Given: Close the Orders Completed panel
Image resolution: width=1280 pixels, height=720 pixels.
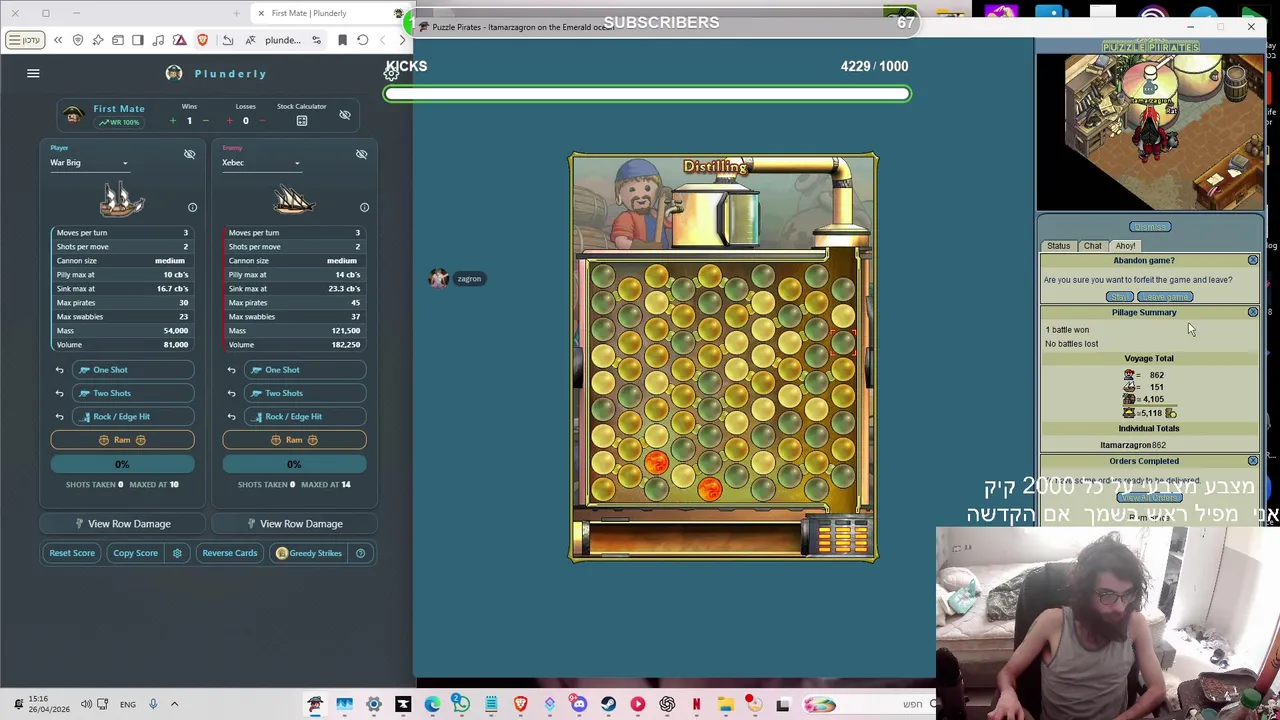Looking at the screenshot, I should 1252,461.
